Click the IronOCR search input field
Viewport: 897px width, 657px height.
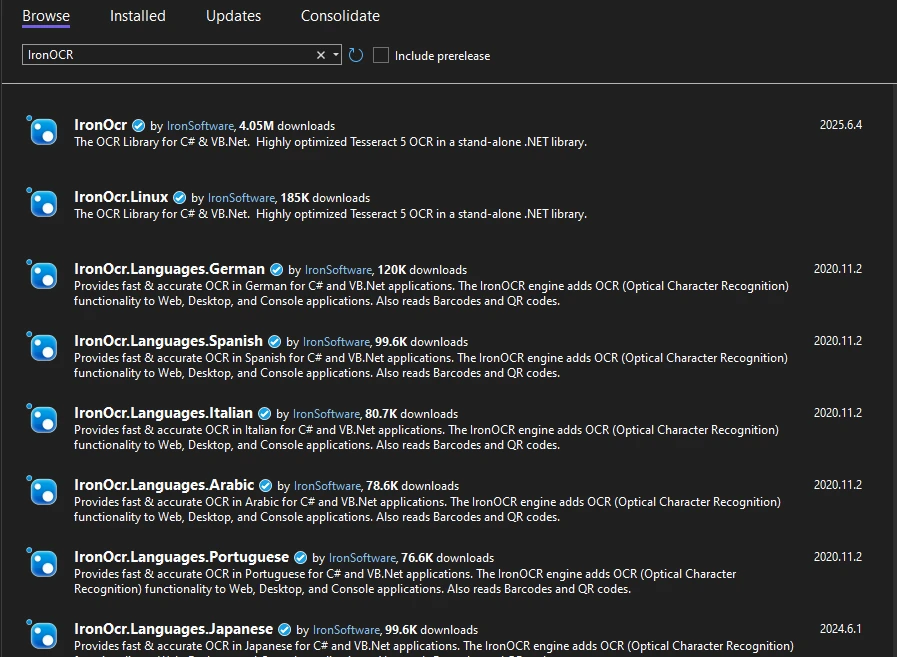click(165, 55)
